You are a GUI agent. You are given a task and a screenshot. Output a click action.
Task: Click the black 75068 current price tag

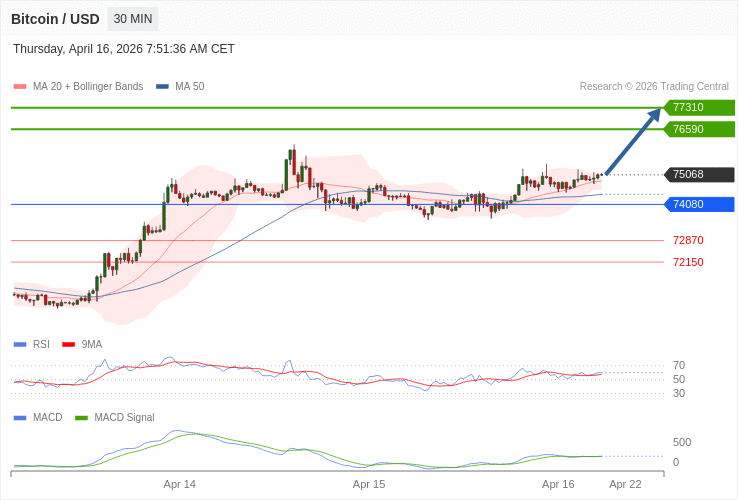pyautogui.click(x=699, y=174)
